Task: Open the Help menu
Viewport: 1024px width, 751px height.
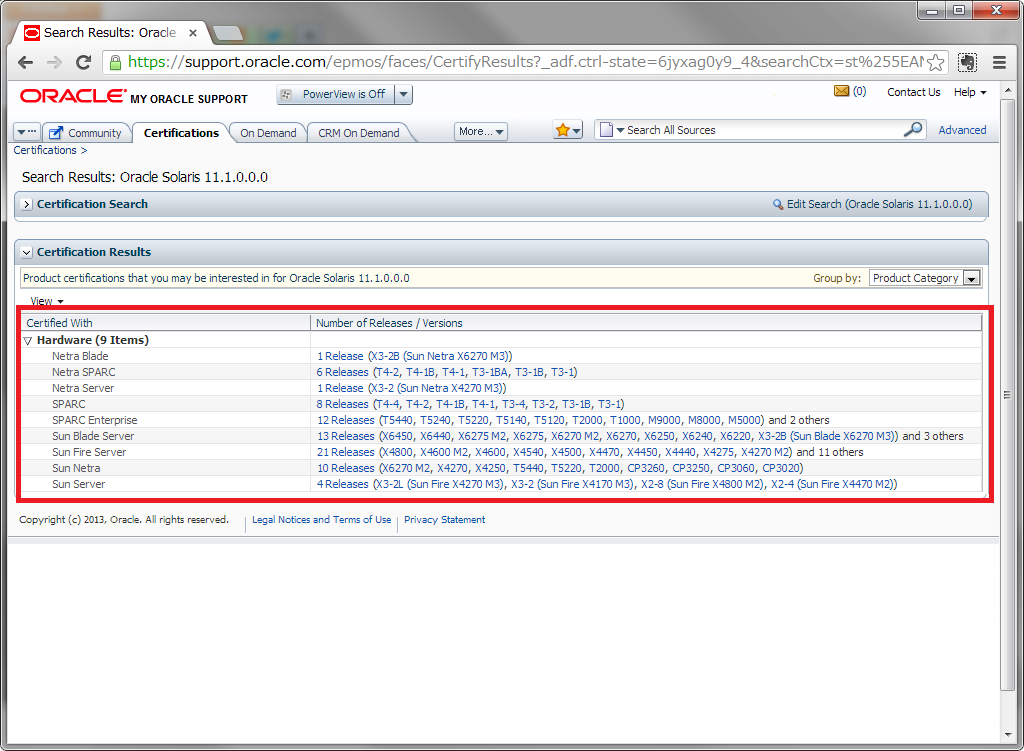Action: click(970, 92)
